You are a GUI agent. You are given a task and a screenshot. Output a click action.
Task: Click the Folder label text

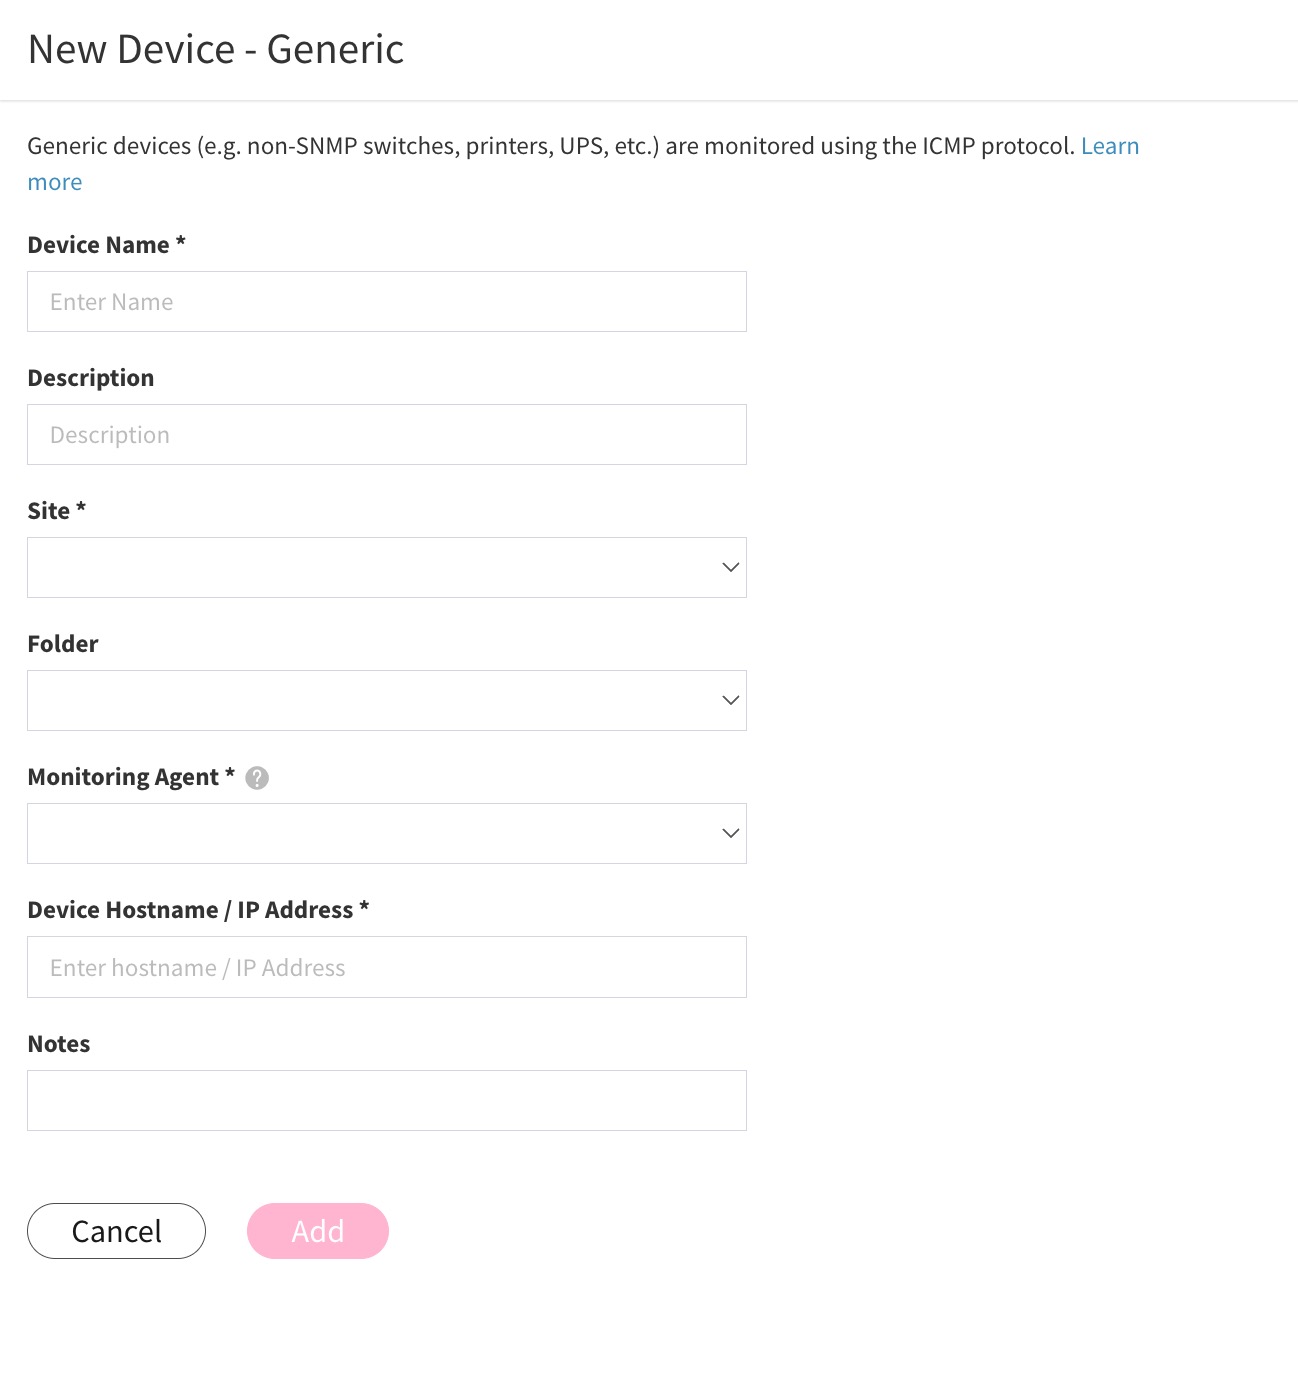coord(63,644)
